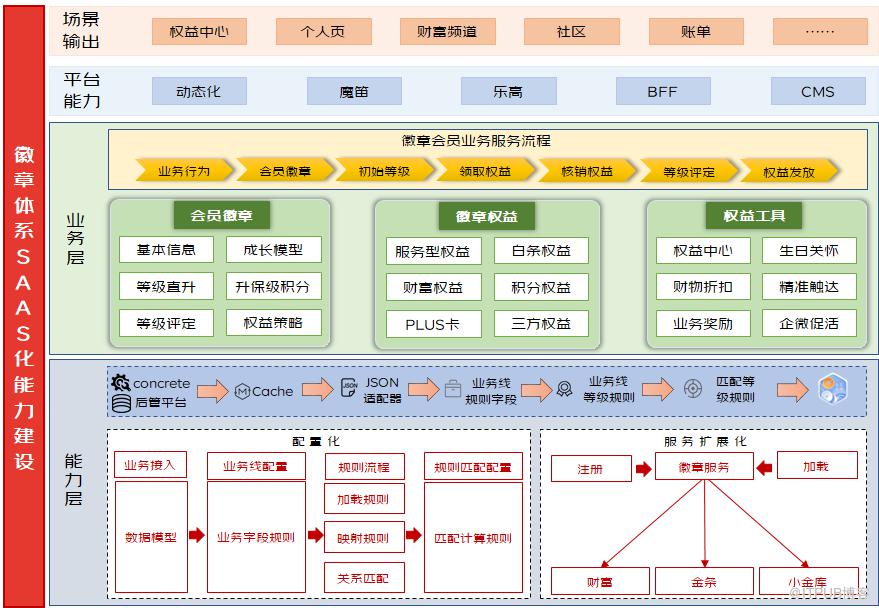Click the 加载规则 red box
879x608 pixels.
[x=364, y=499]
